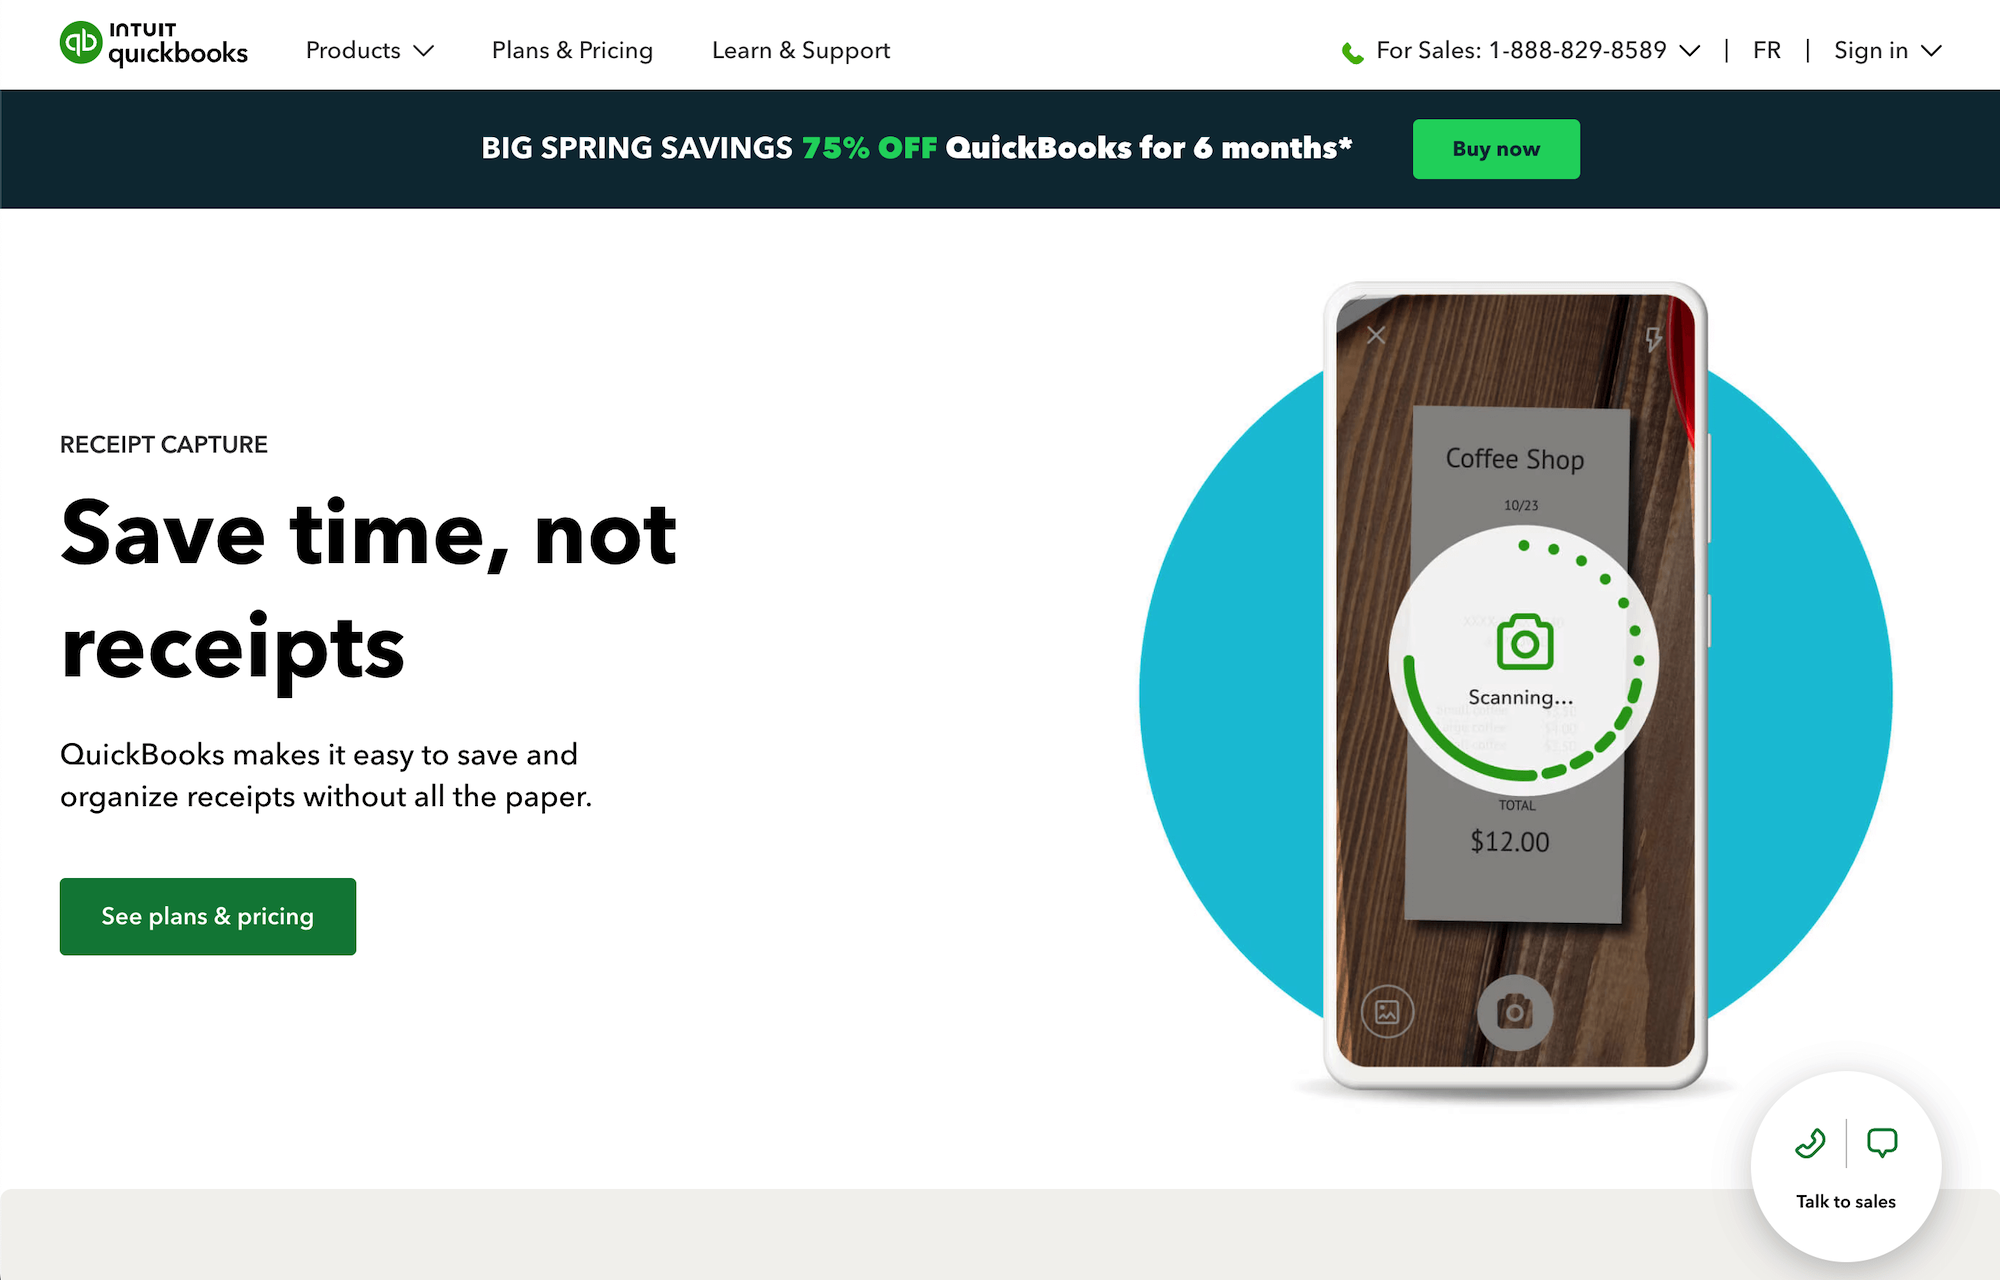2000x1280 pixels.
Task: Expand the For Sales phone number dropdown
Action: point(1690,51)
